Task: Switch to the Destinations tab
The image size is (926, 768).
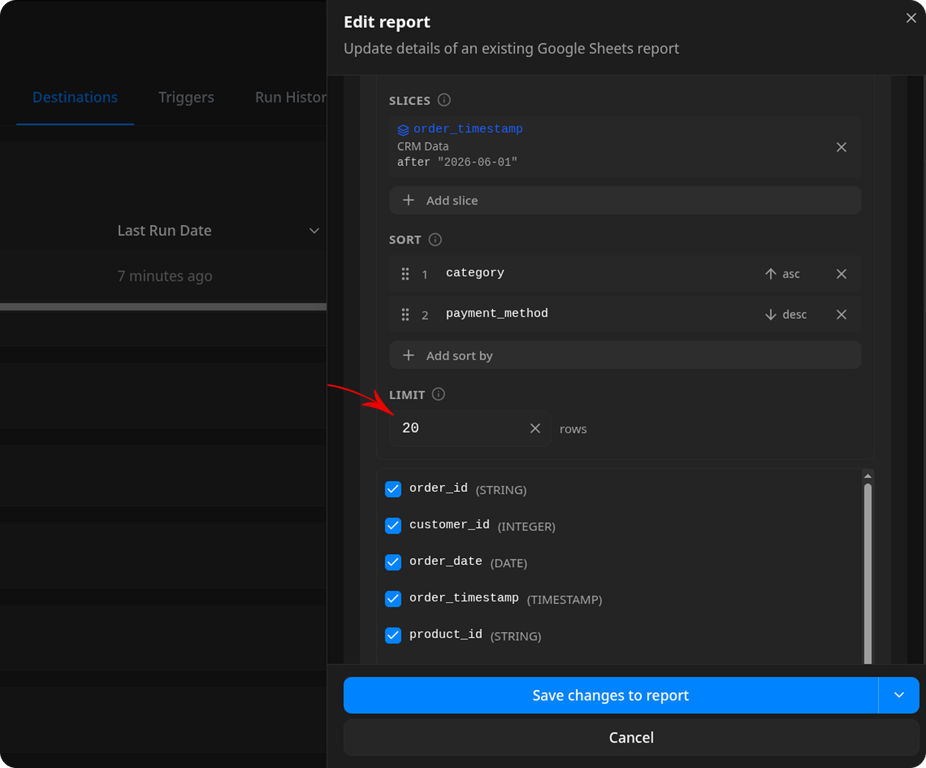Action: click(x=75, y=97)
